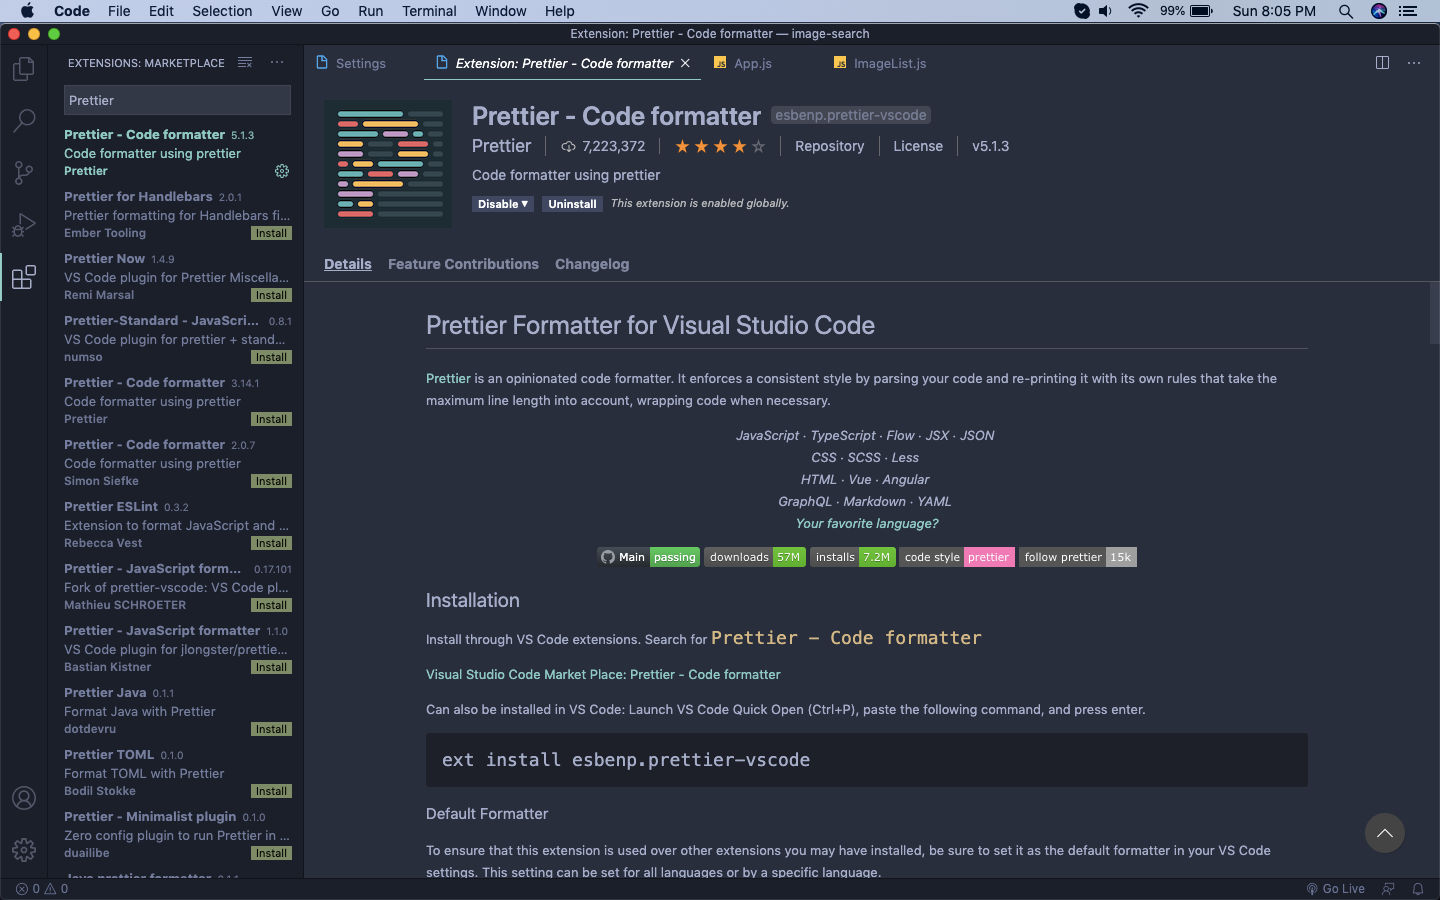The width and height of the screenshot is (1440, 900).
Task: Open macOS Spotlight search icon
Action: [1346, 11]
